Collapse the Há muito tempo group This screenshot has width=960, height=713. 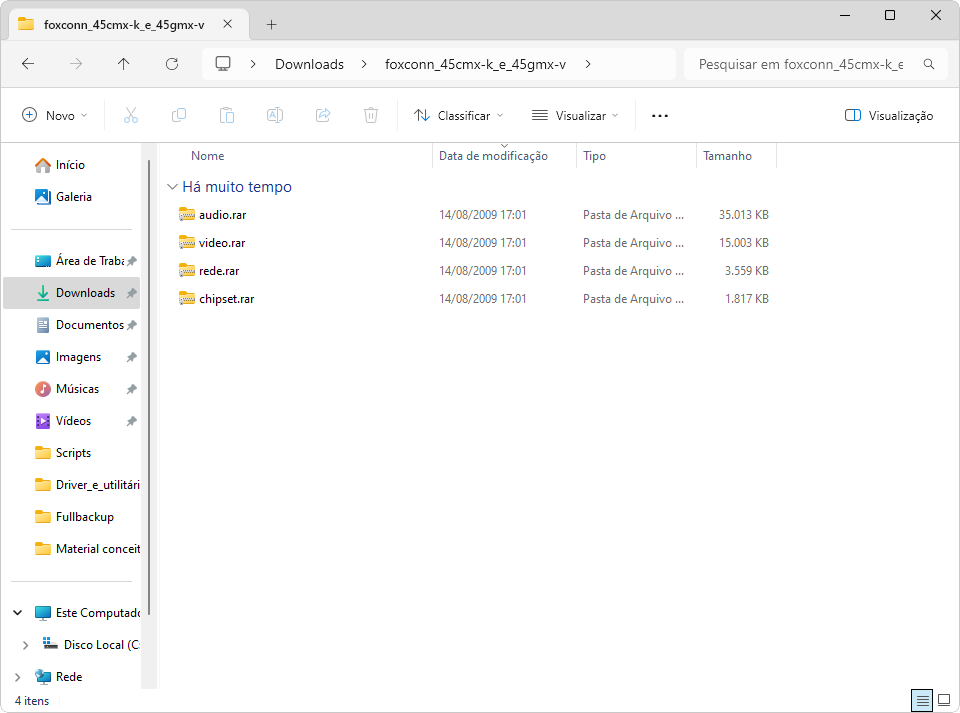coord(173,187)
